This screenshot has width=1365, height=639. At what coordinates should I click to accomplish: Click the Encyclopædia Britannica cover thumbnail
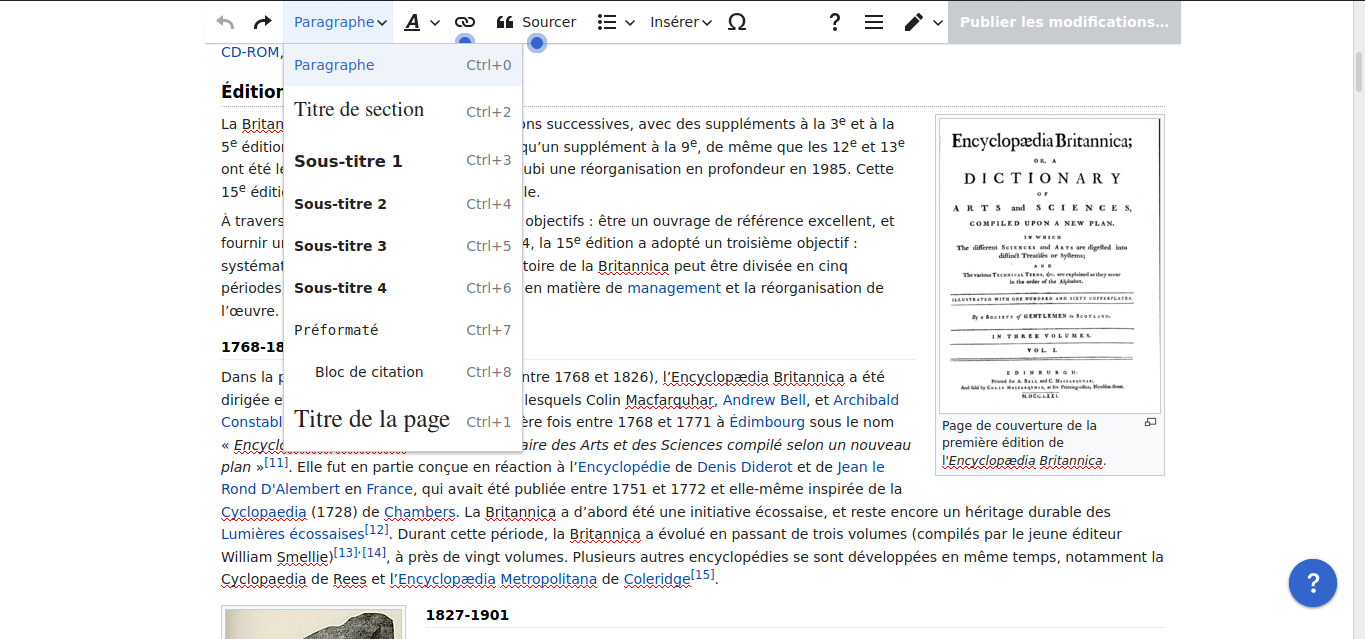point(1050,265)
